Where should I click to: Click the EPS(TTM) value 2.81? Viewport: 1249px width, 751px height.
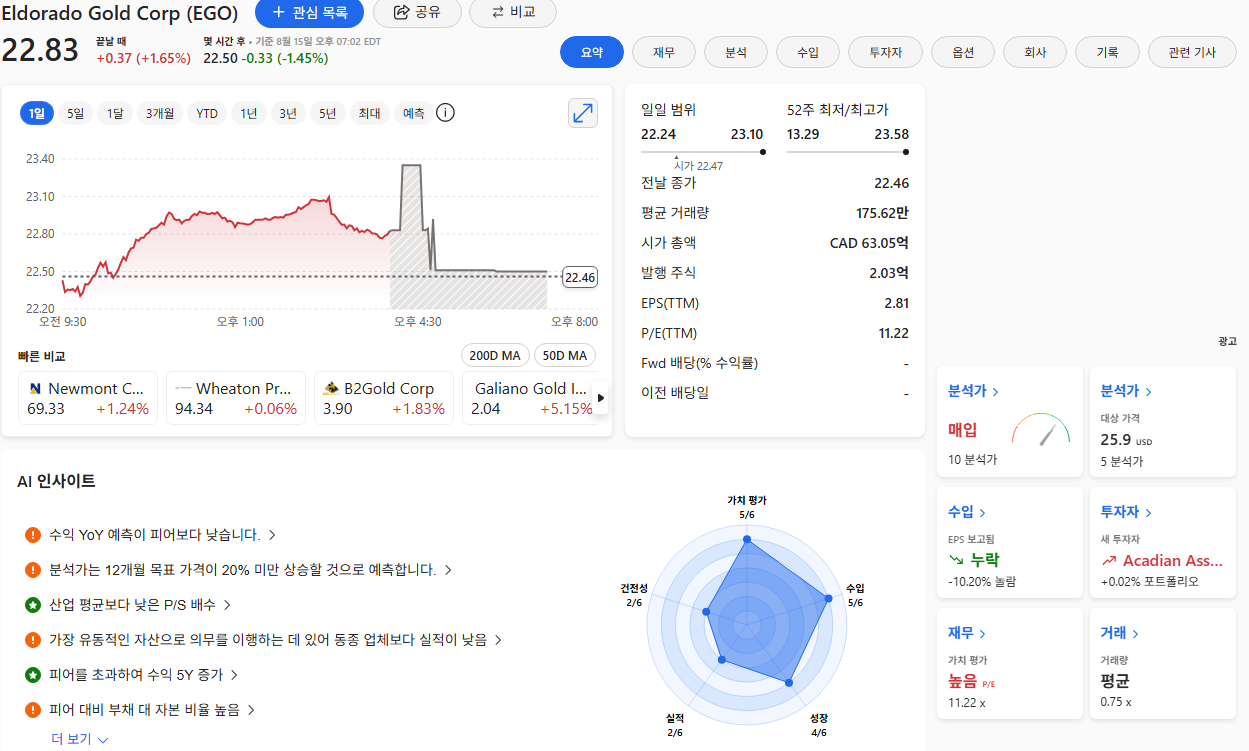coord(896,303)
